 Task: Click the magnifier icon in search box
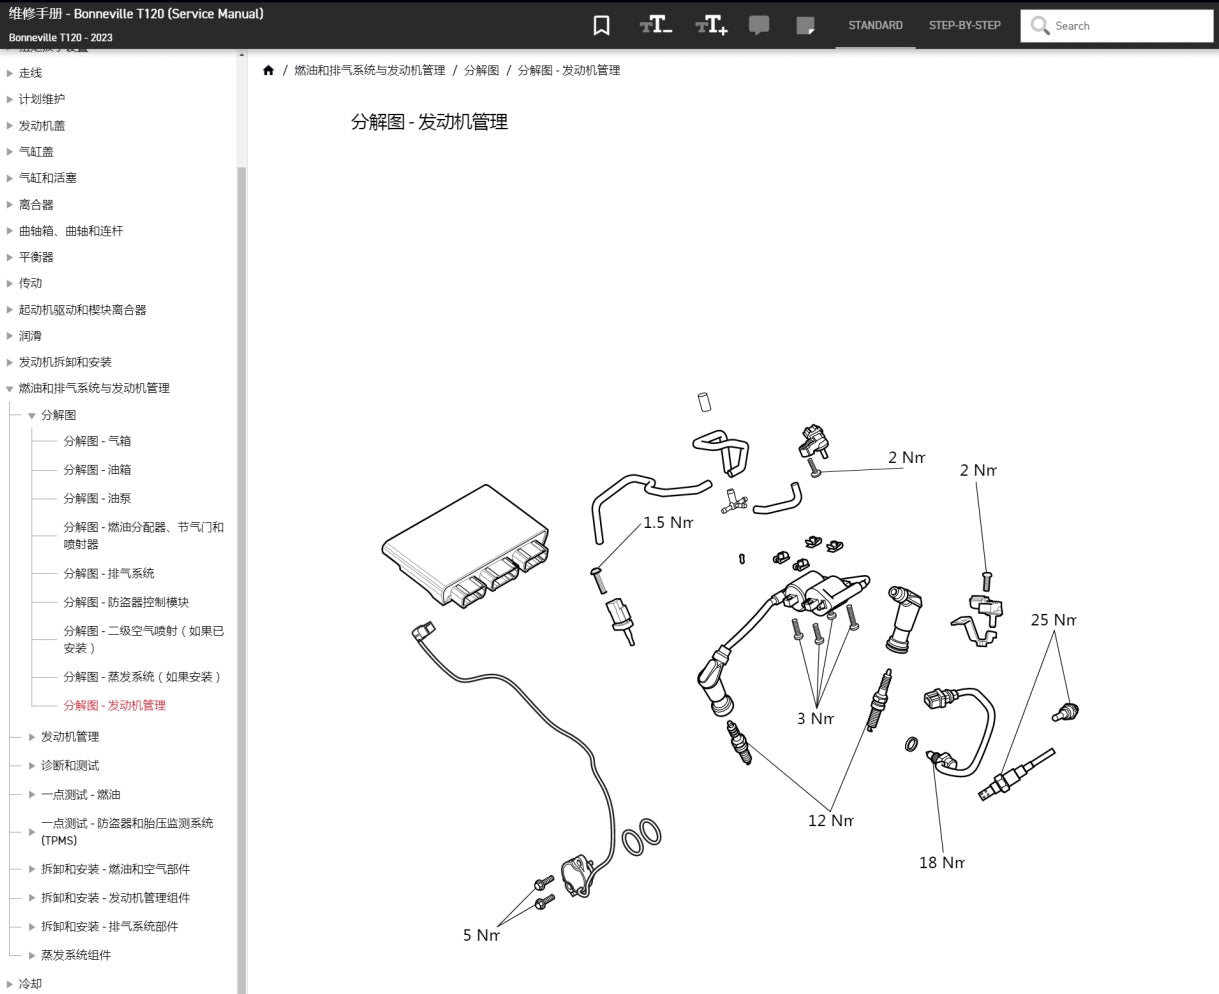pos(1040,26)
